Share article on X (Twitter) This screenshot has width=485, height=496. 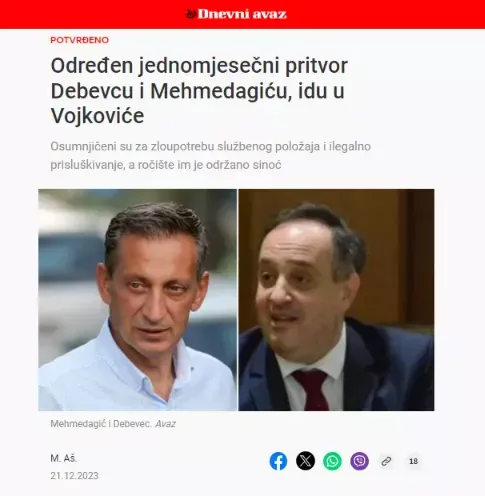[x=305, y=461]
